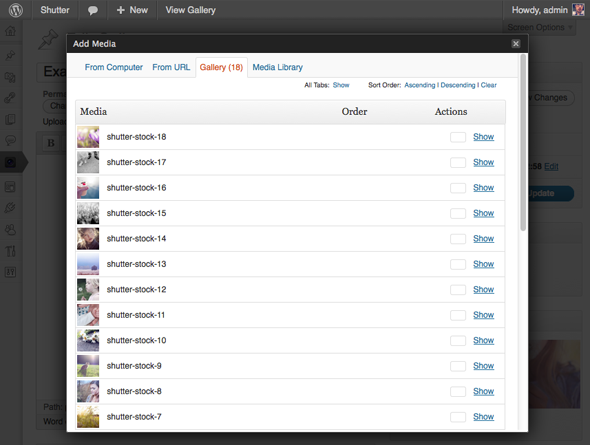Click order field for shutter-stock-14
The image size is (590, 445).
pyautogui.click(x=458, y=239)
